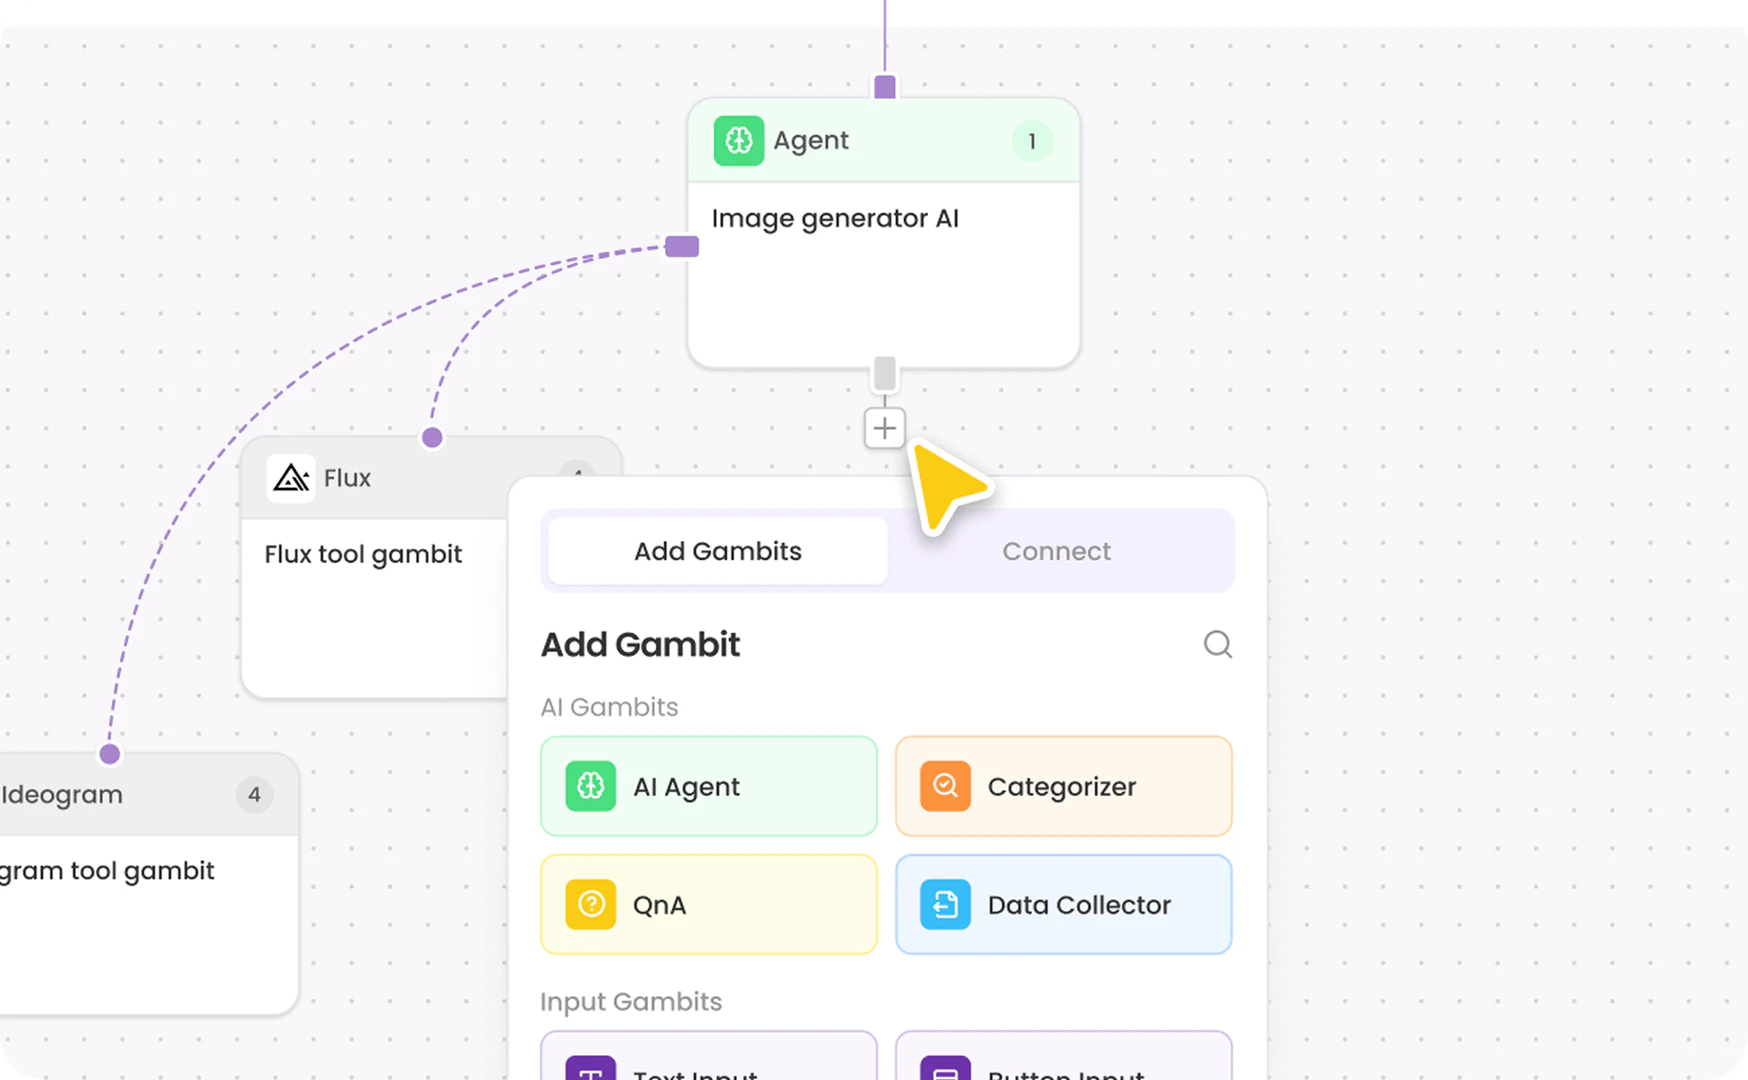Screen dimensions: 1748x1080
Task: Add a QnA gambit
Action: point(708,904)
